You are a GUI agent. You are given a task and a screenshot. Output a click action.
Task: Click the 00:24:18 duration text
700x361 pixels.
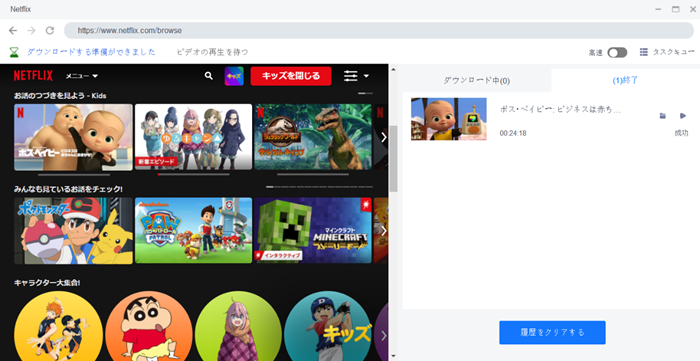(x=513, y=133)
